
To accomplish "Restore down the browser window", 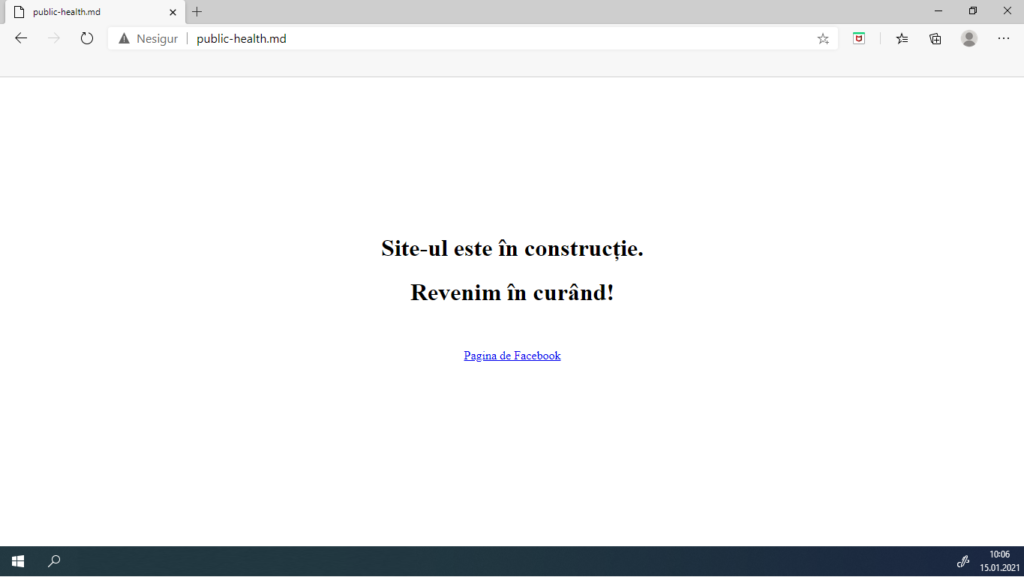I will click(x=972, y=11).
